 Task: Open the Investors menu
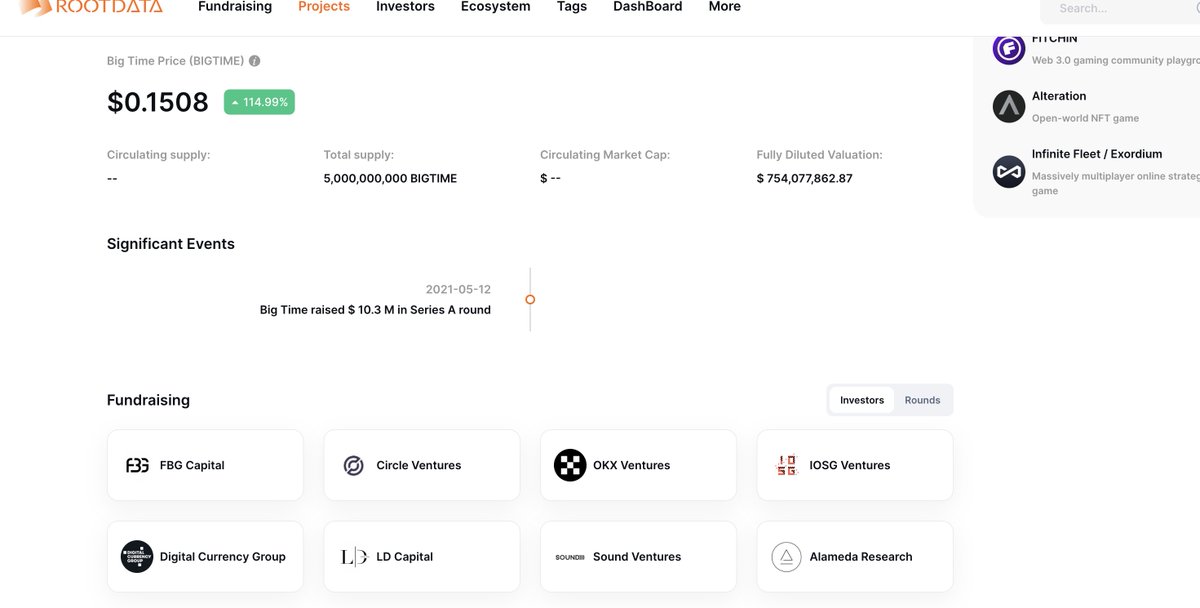click(405, 7)
